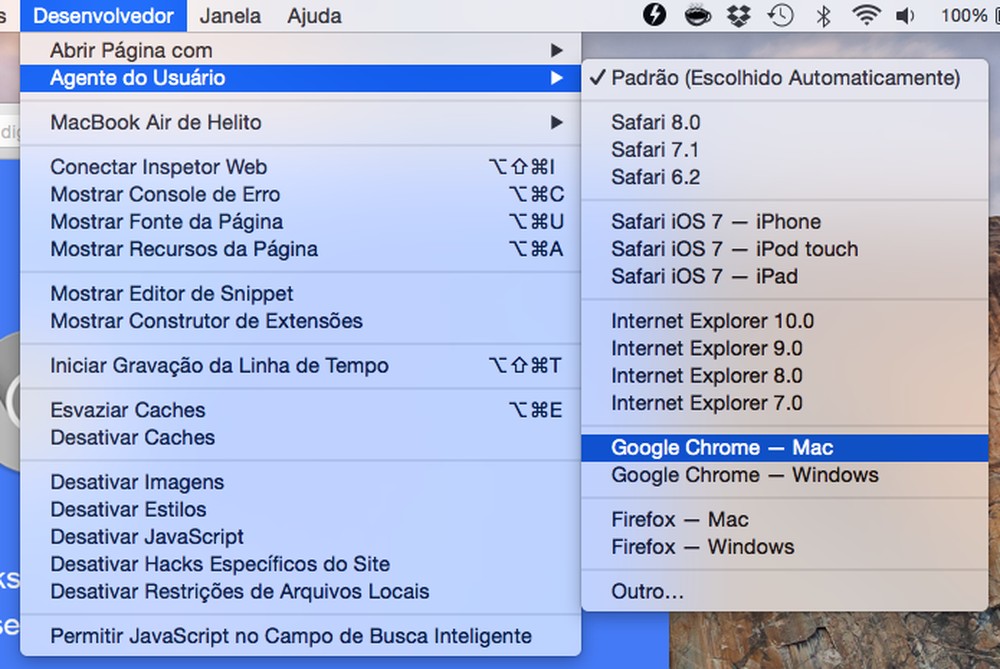Open the Ajuda menu
The width and height of the screenshot is (1000, 669).
(313, 15)
